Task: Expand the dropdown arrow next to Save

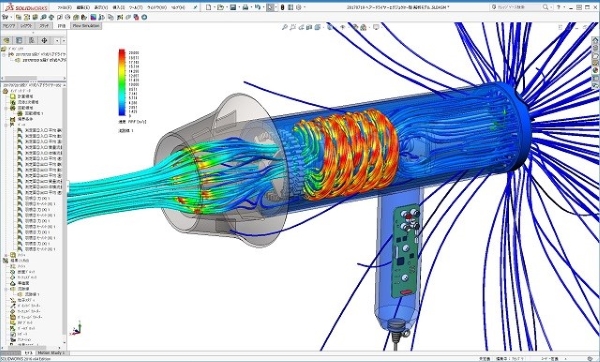Action: point(239,7)
